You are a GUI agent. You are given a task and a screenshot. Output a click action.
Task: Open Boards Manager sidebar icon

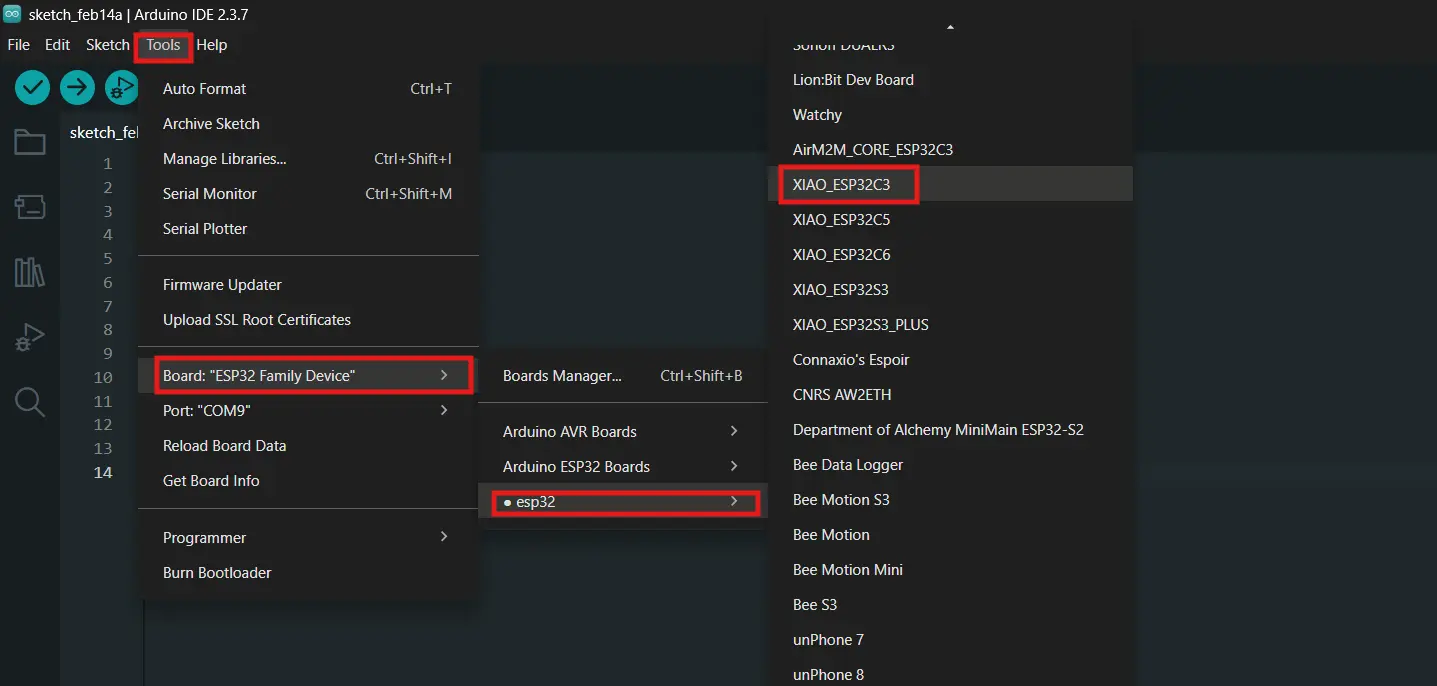coord(29,207)
